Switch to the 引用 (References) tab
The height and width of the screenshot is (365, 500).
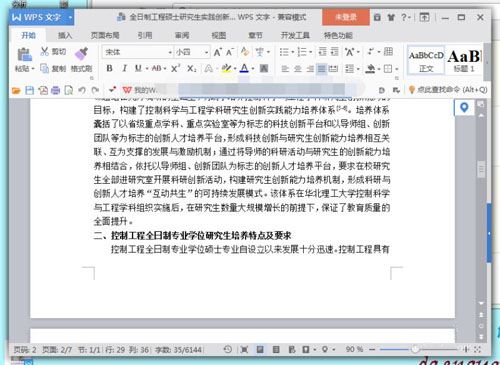coord(145,35)
